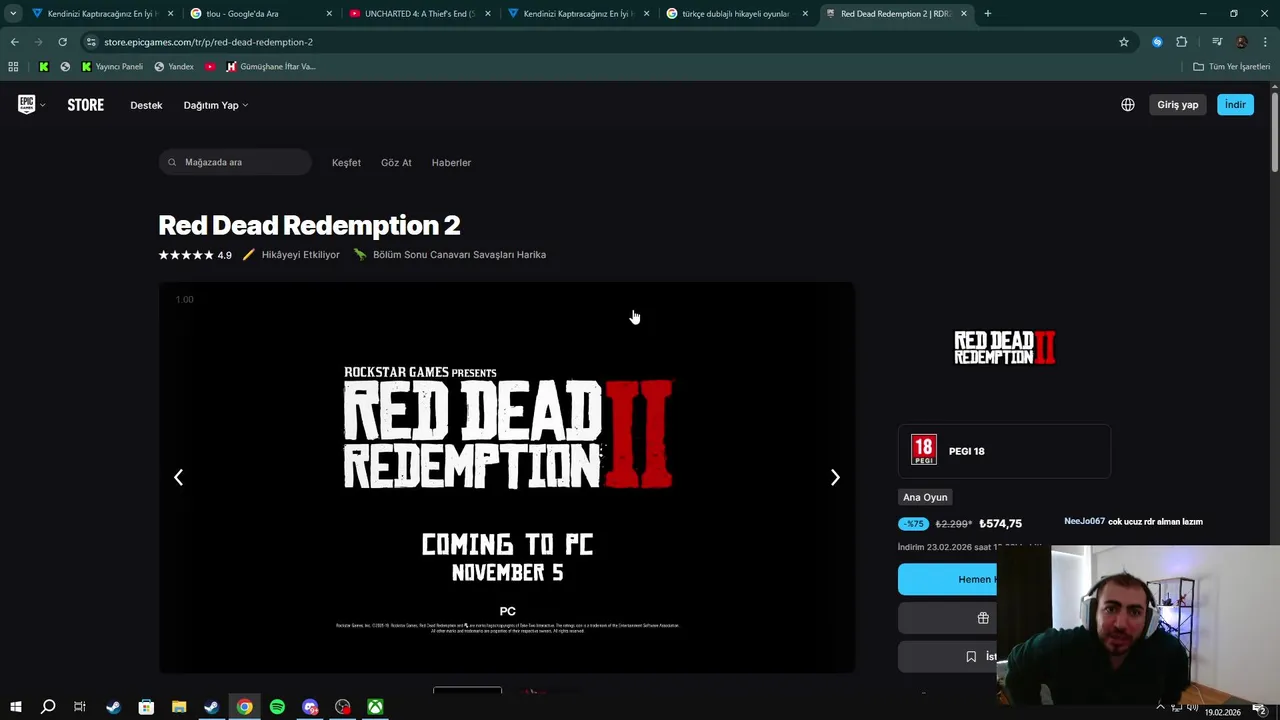Image resolution: width=1280 pixels, height=720 pixels.
Task: Open the Chrome profile avatar
Action: click(x=1241, y=42)
